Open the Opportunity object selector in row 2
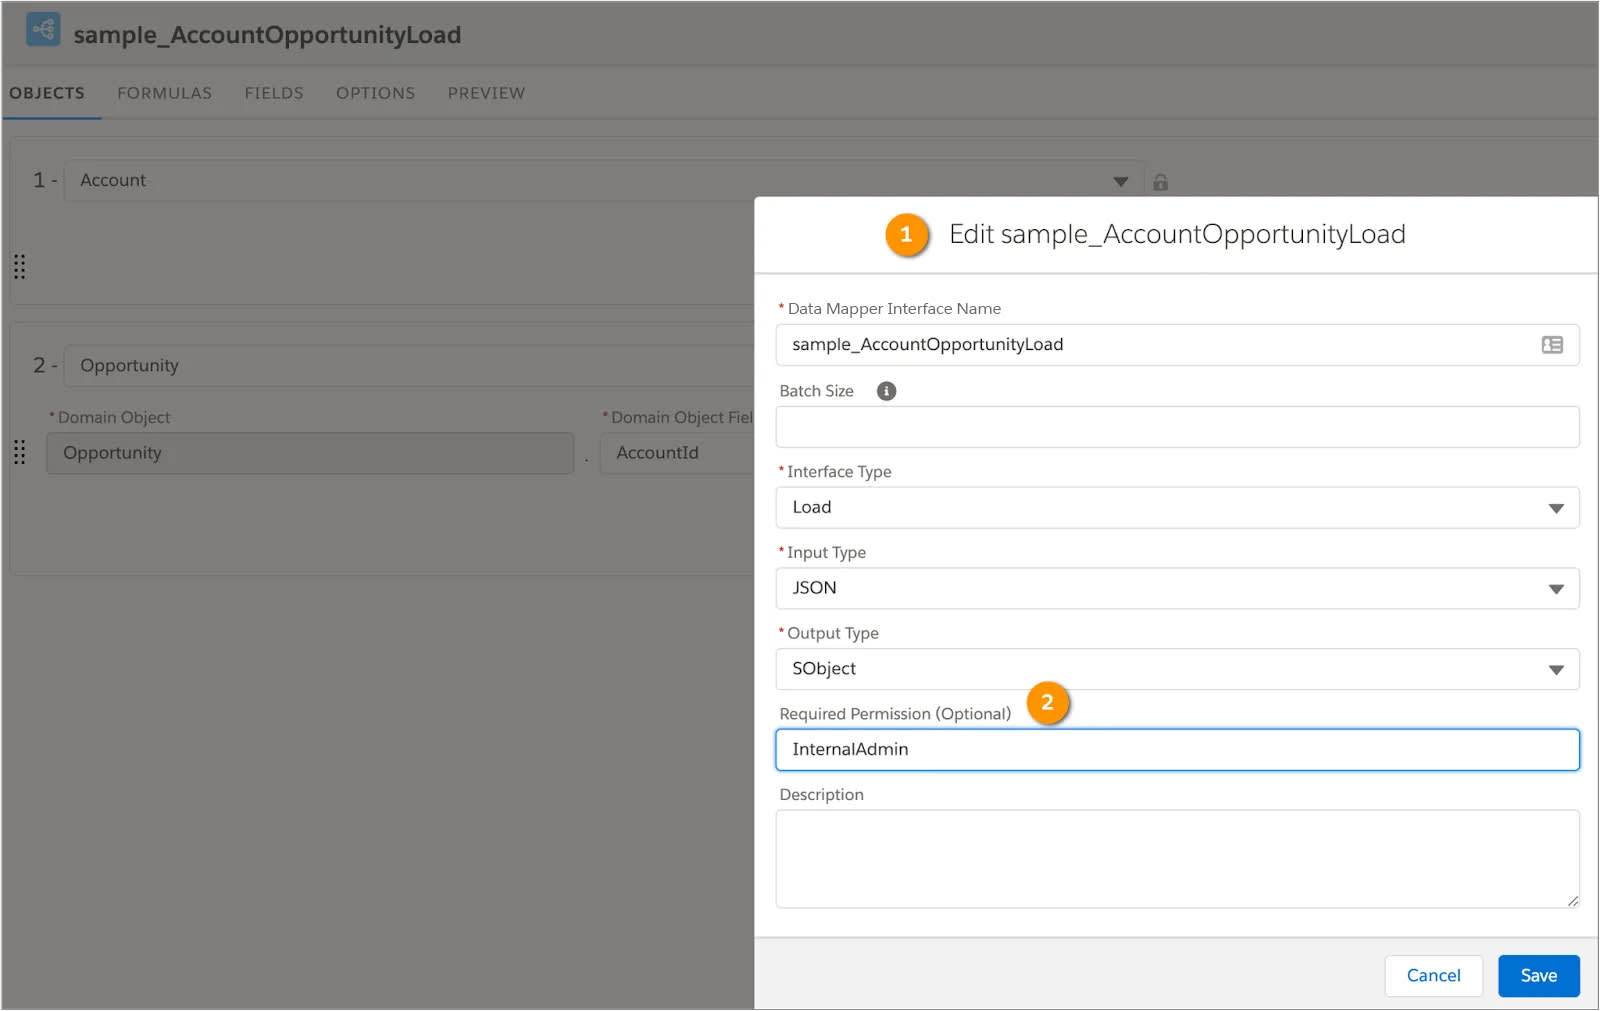Screen dimensions: 1600x1011 coord(410,366)
